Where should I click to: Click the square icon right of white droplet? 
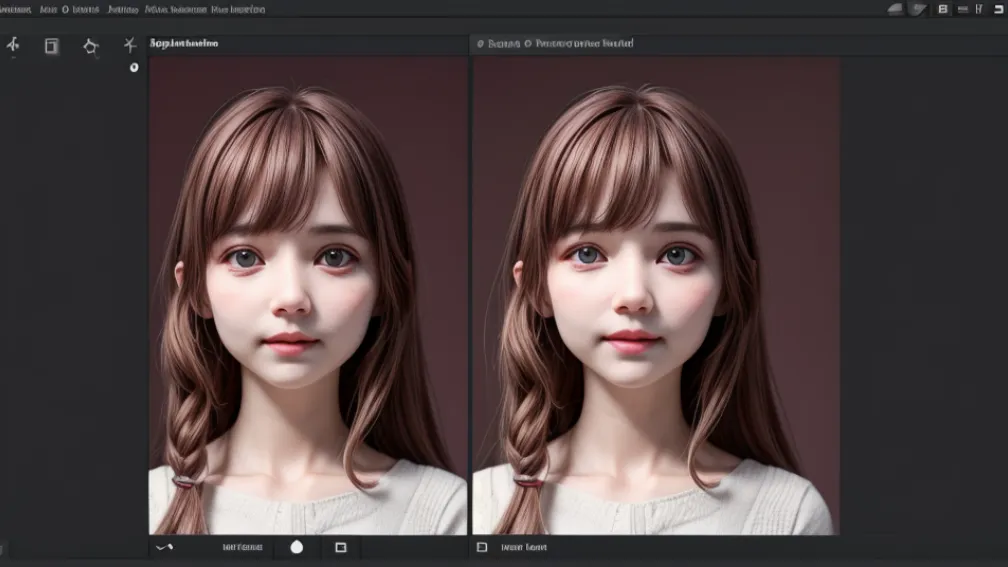click(341, 547)
